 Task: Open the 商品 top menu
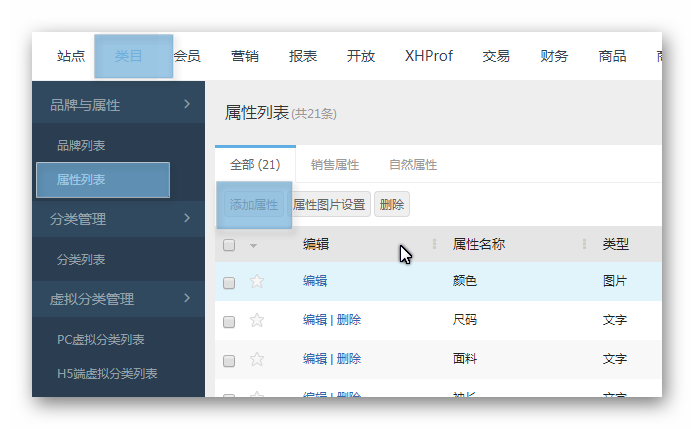[x=612, y=56]
